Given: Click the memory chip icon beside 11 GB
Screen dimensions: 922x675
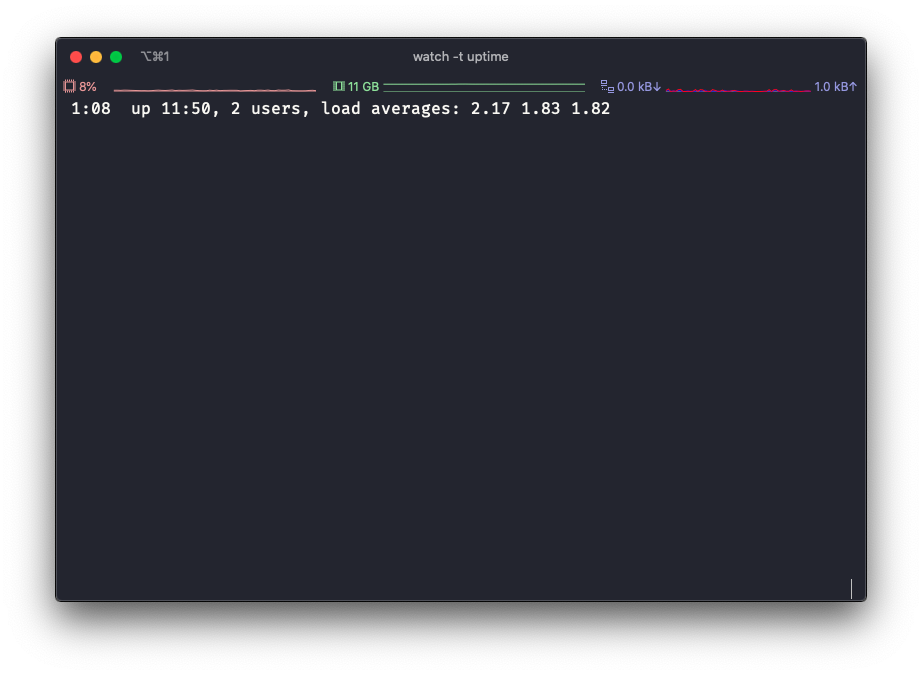Looking at the screenshot, I should (x=336, y=86).
